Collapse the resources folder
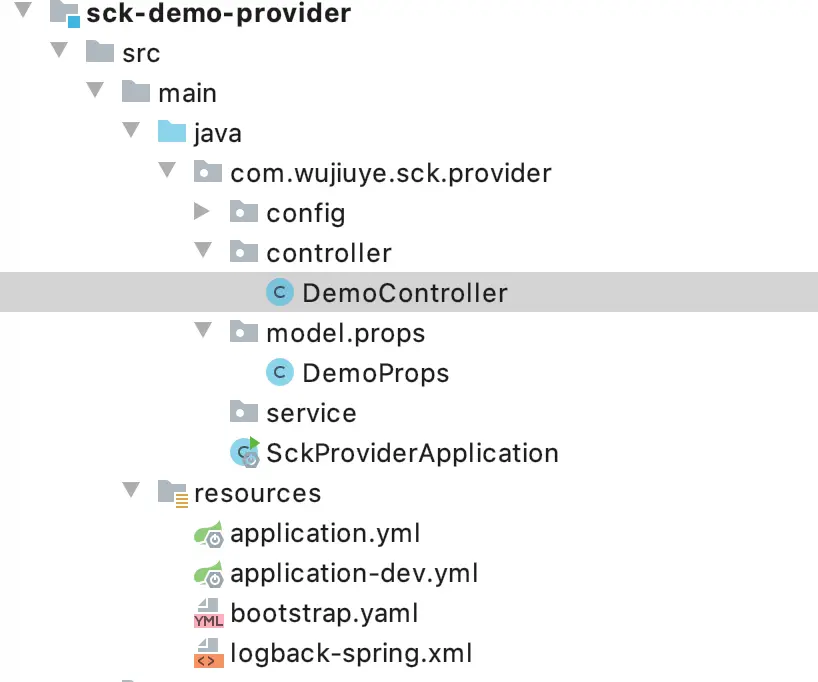 point(130,491)
